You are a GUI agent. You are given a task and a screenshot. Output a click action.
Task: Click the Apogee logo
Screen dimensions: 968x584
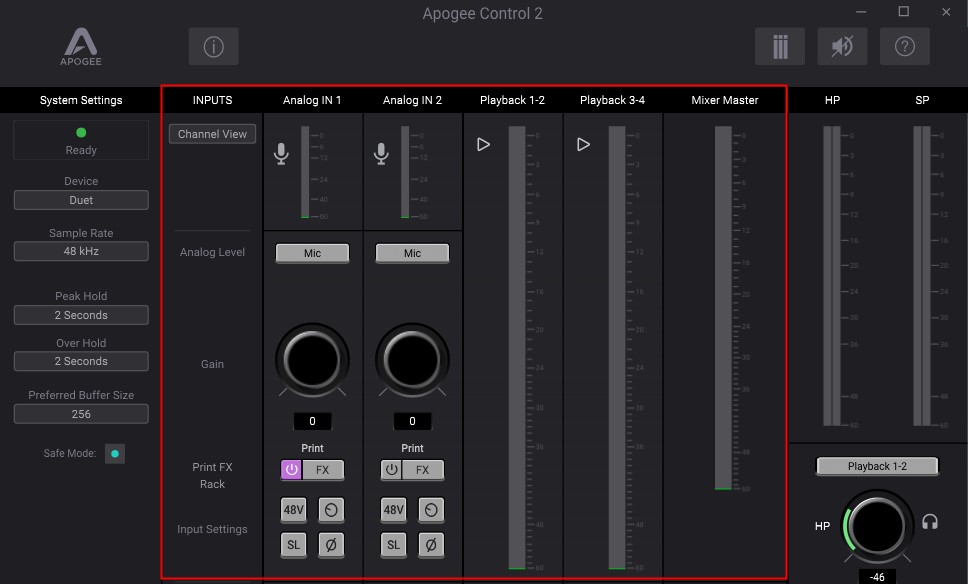click(x=81, y=46)
